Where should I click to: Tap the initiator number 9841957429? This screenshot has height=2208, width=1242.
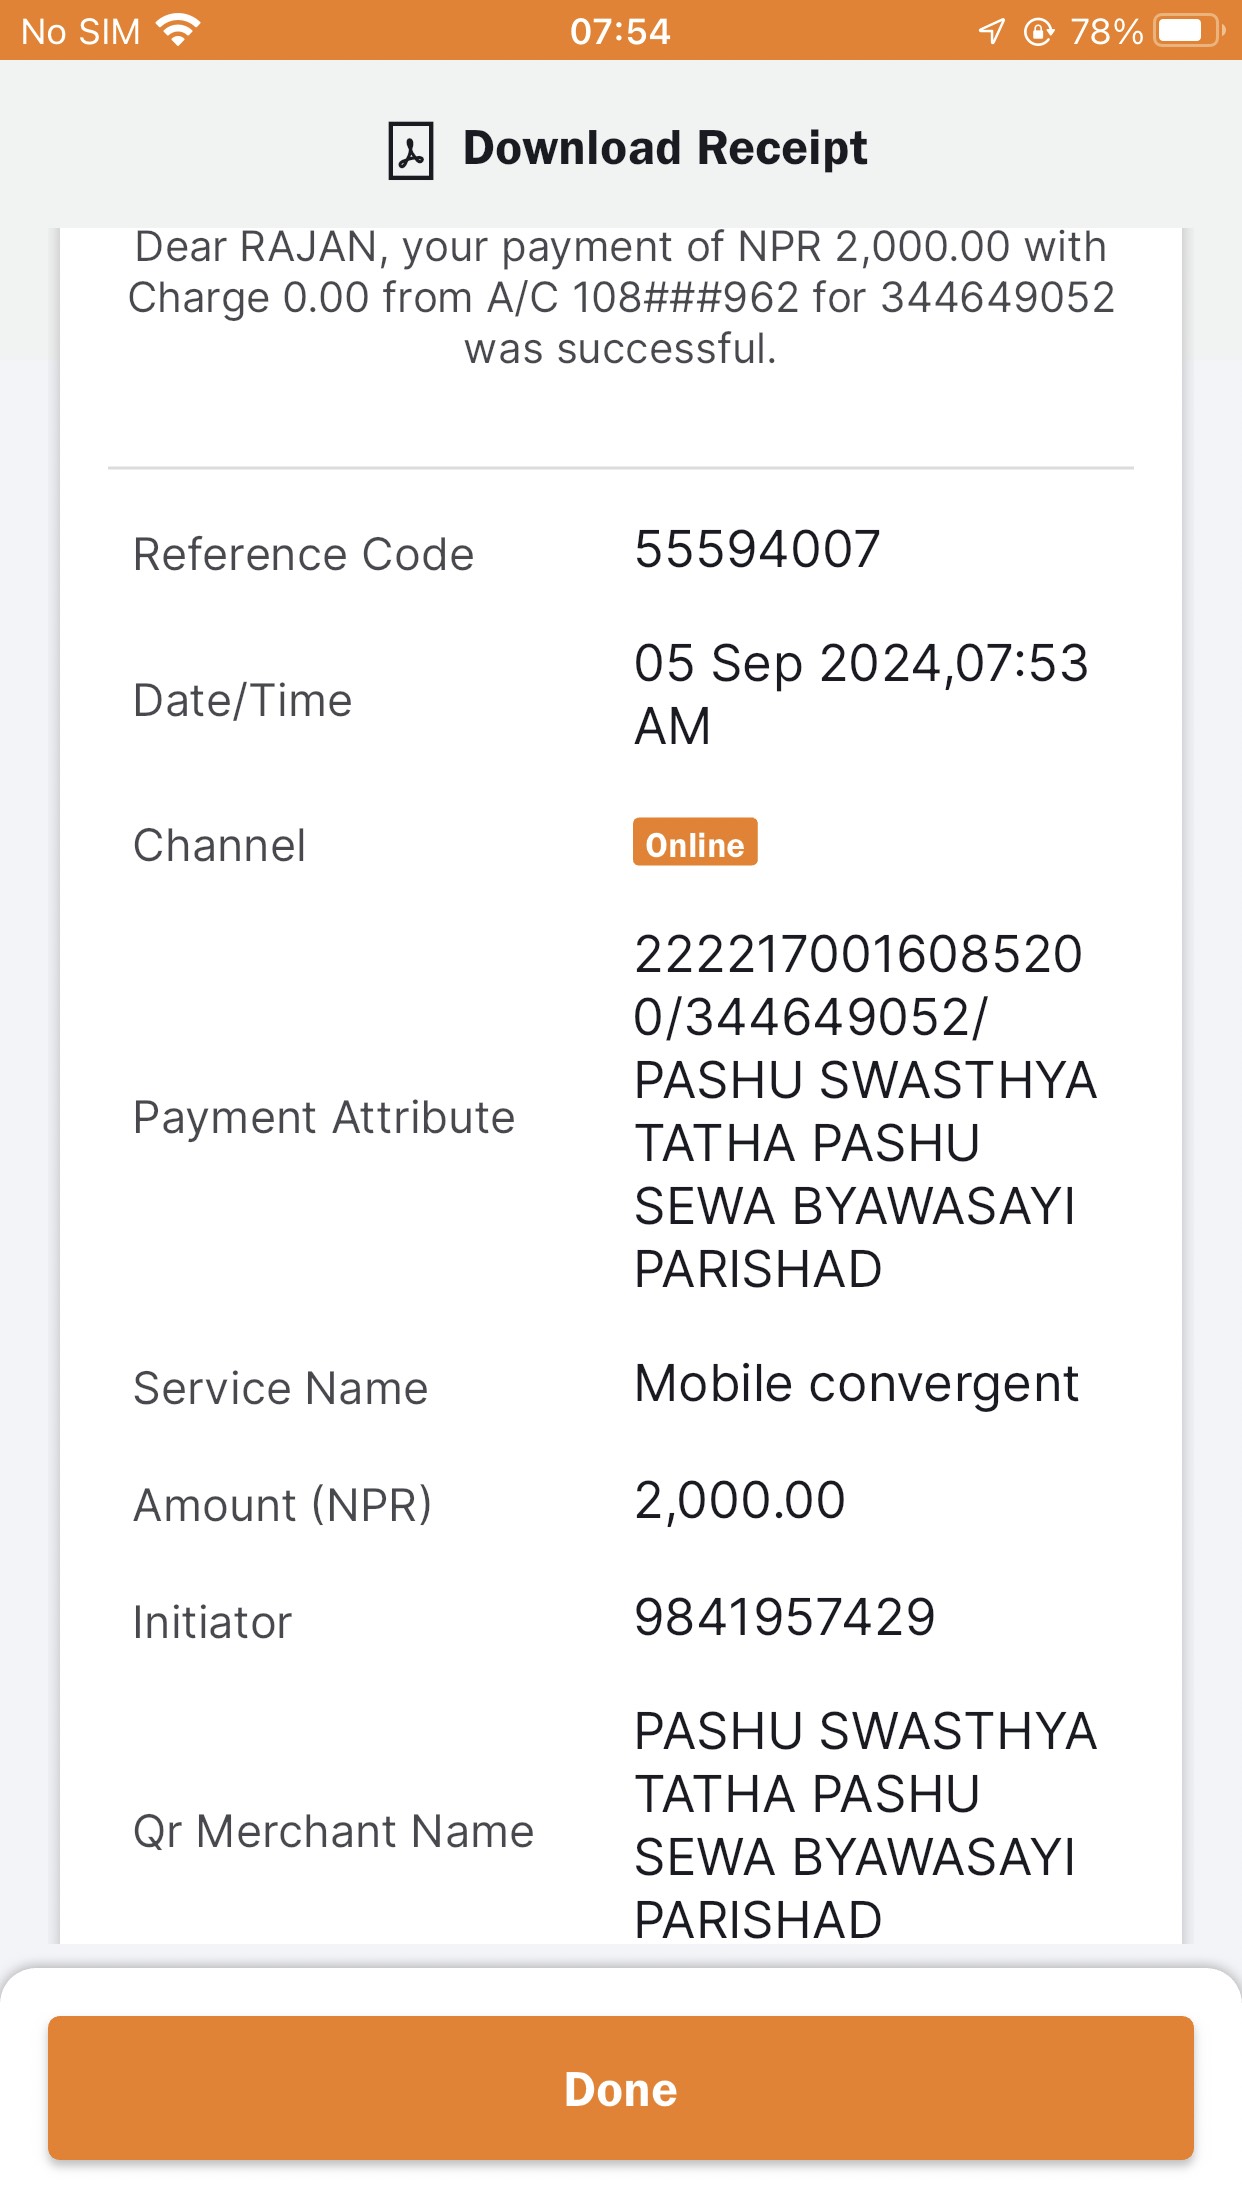[x=785, y=1617]
